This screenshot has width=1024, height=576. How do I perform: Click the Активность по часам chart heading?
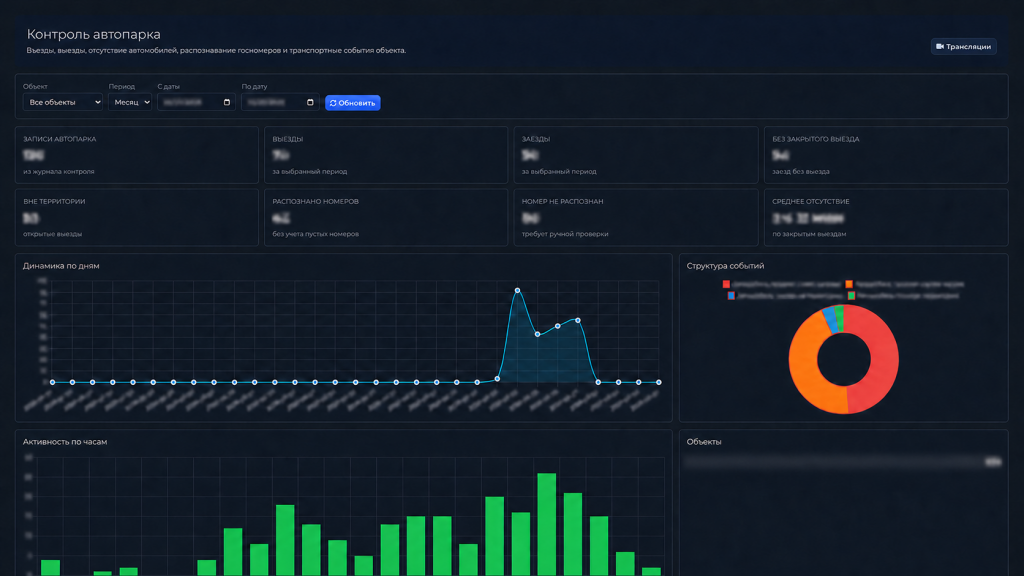pyautogui.click(x=65, y=441)
